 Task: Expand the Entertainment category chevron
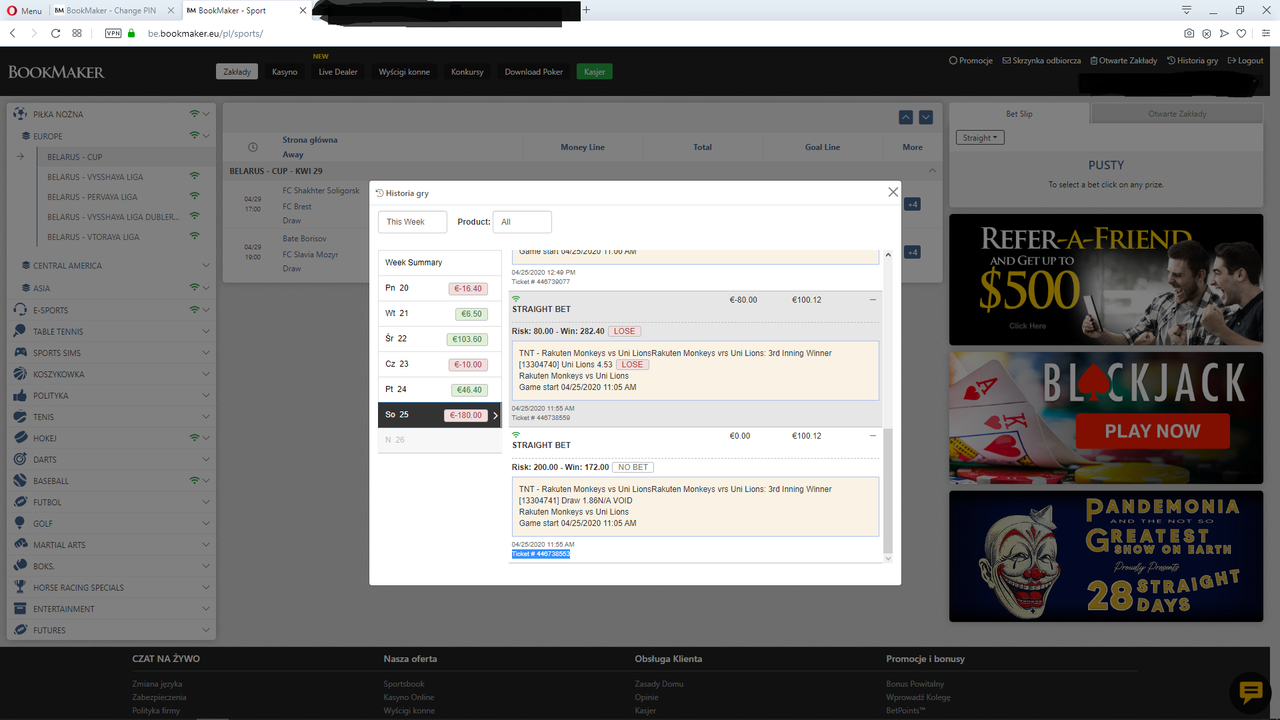pyautogui.click(x=206, y=609)
